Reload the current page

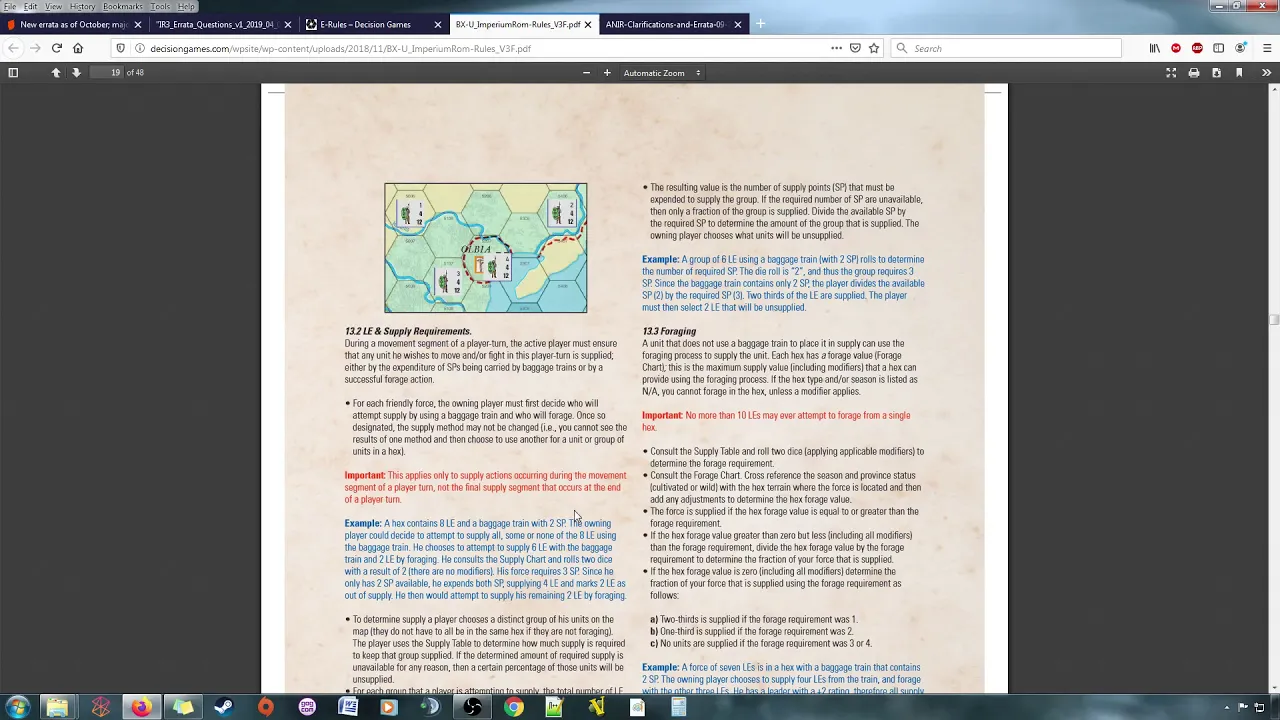[57, 48]
